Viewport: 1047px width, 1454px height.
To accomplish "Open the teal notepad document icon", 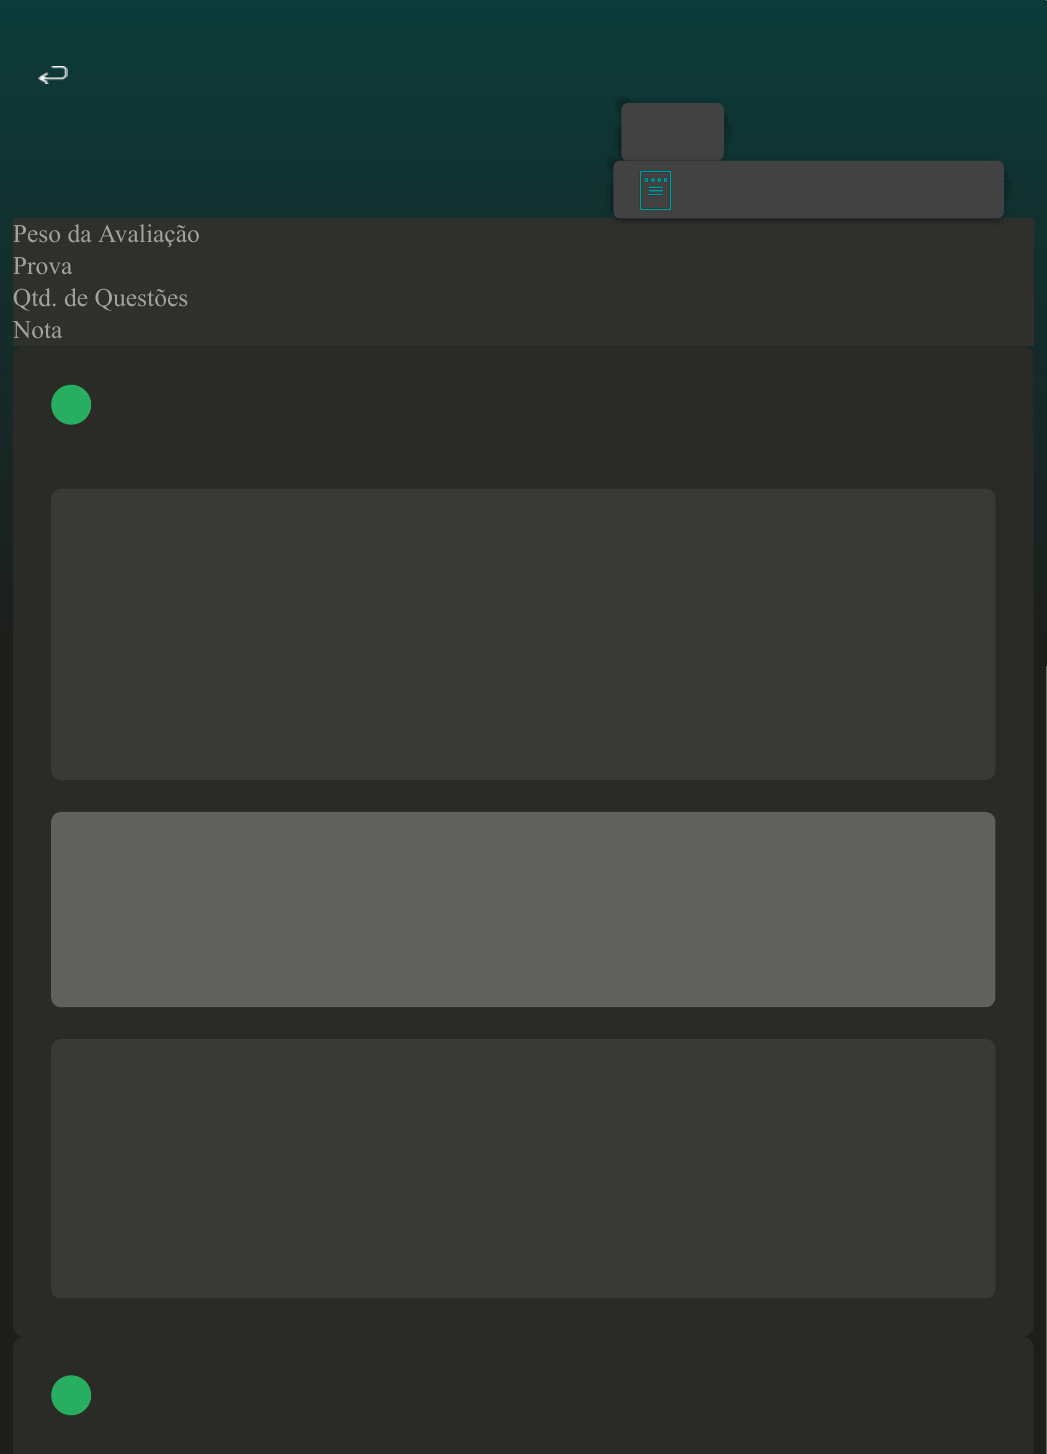I will 655,190.
